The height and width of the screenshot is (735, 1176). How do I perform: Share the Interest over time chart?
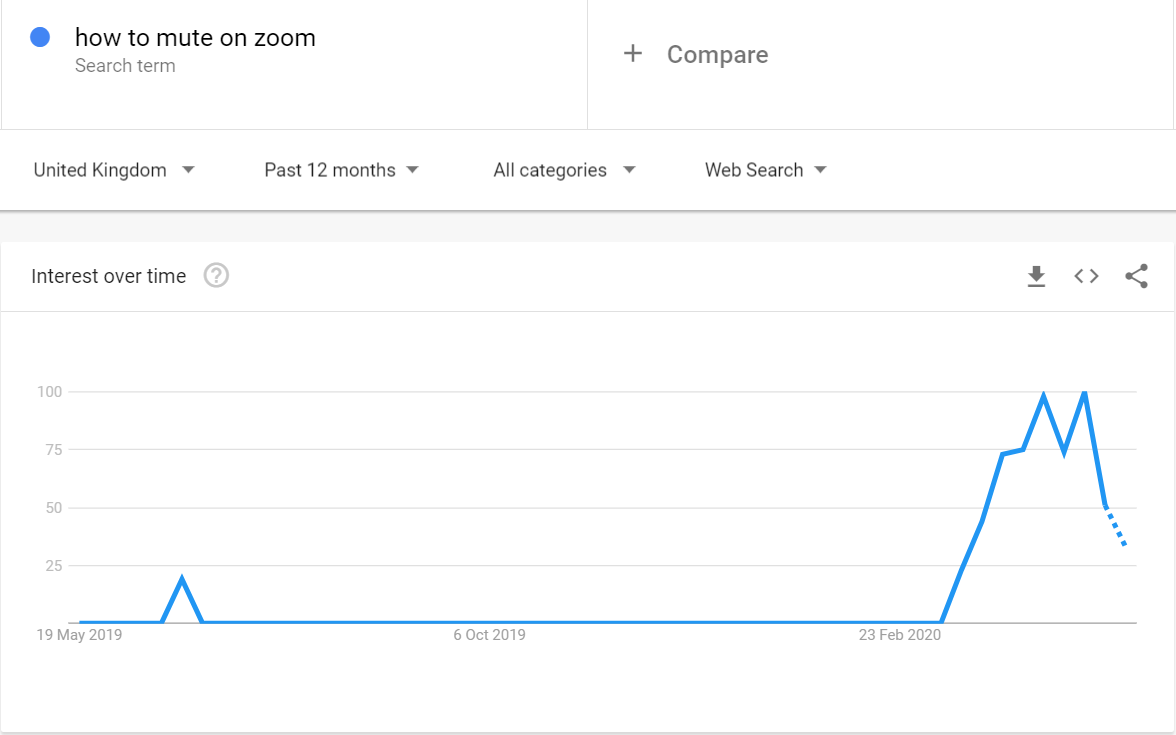[1136, 276]
